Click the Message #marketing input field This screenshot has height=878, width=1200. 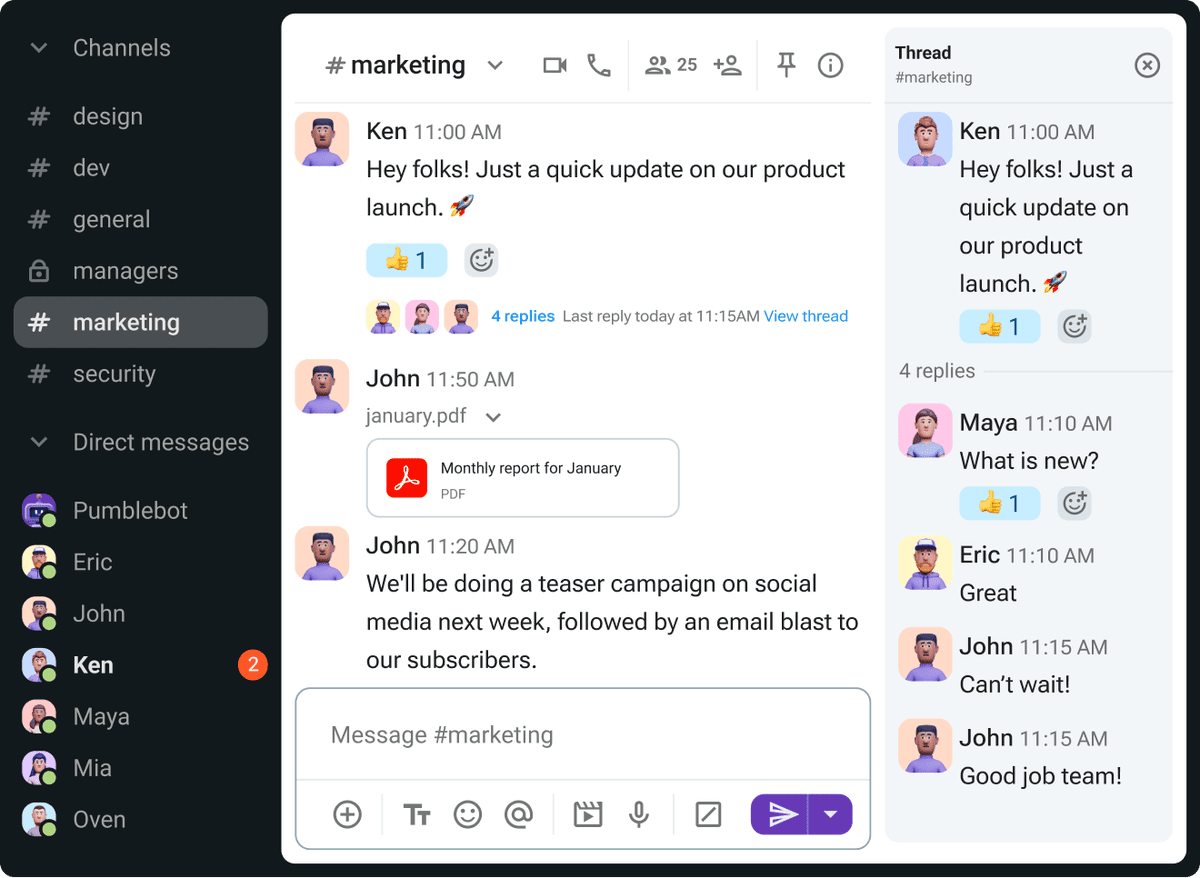(x=582, y=735)
